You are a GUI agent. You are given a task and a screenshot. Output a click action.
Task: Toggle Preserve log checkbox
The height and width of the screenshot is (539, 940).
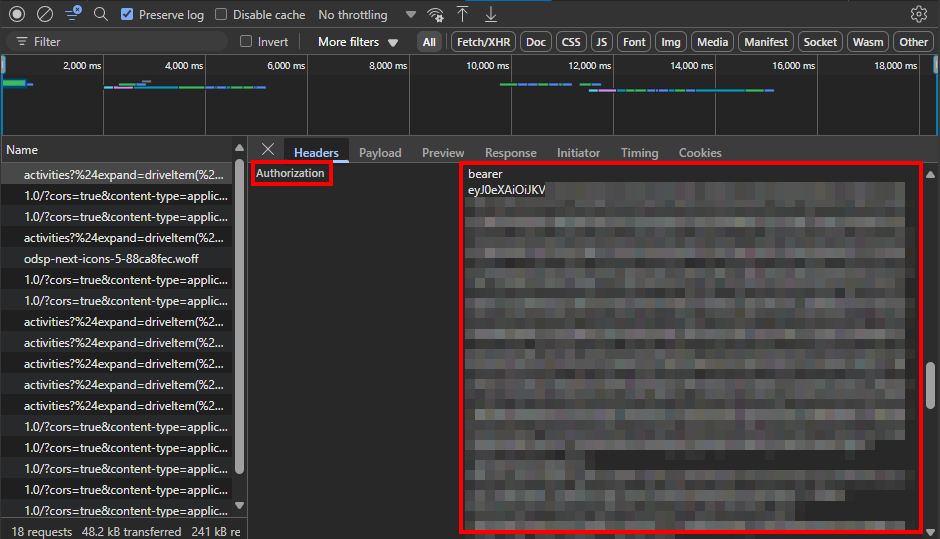point(127,14)
